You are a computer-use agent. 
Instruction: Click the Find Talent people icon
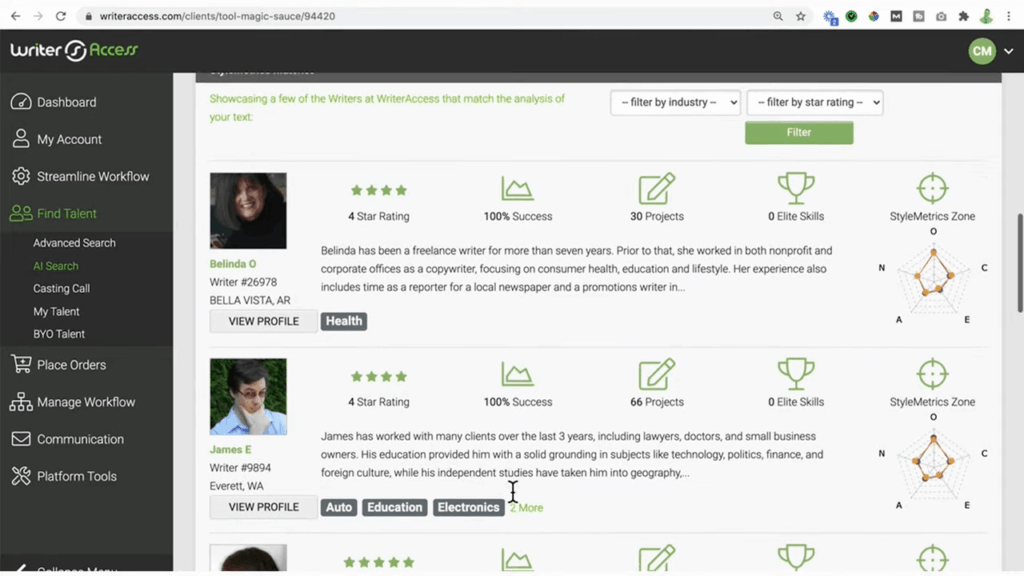click(21, 214)
